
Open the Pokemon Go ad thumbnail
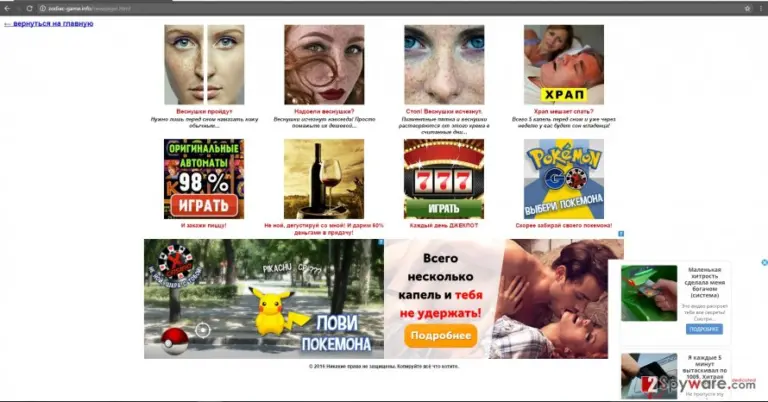(564, 179)
